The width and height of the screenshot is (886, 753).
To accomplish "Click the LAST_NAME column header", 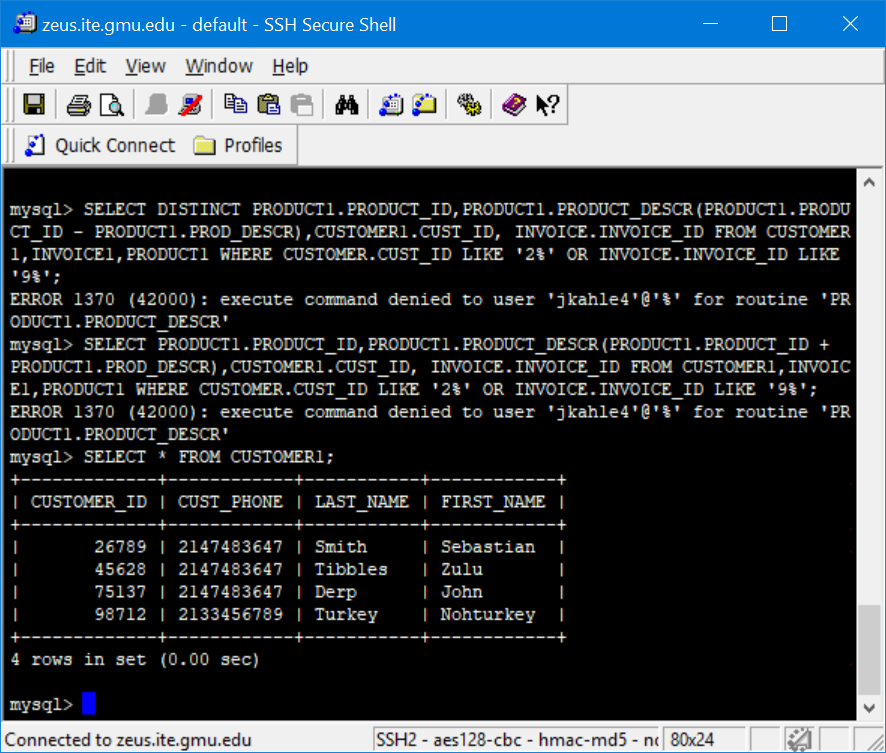I will click(x=362, y=502).
